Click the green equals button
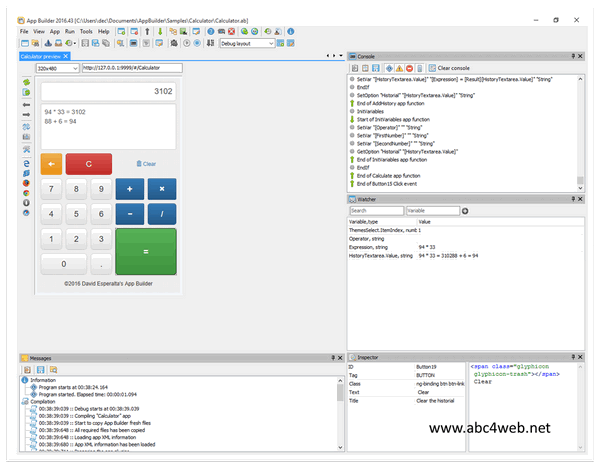This screenshot has width=600, height=468. [145, 250]
